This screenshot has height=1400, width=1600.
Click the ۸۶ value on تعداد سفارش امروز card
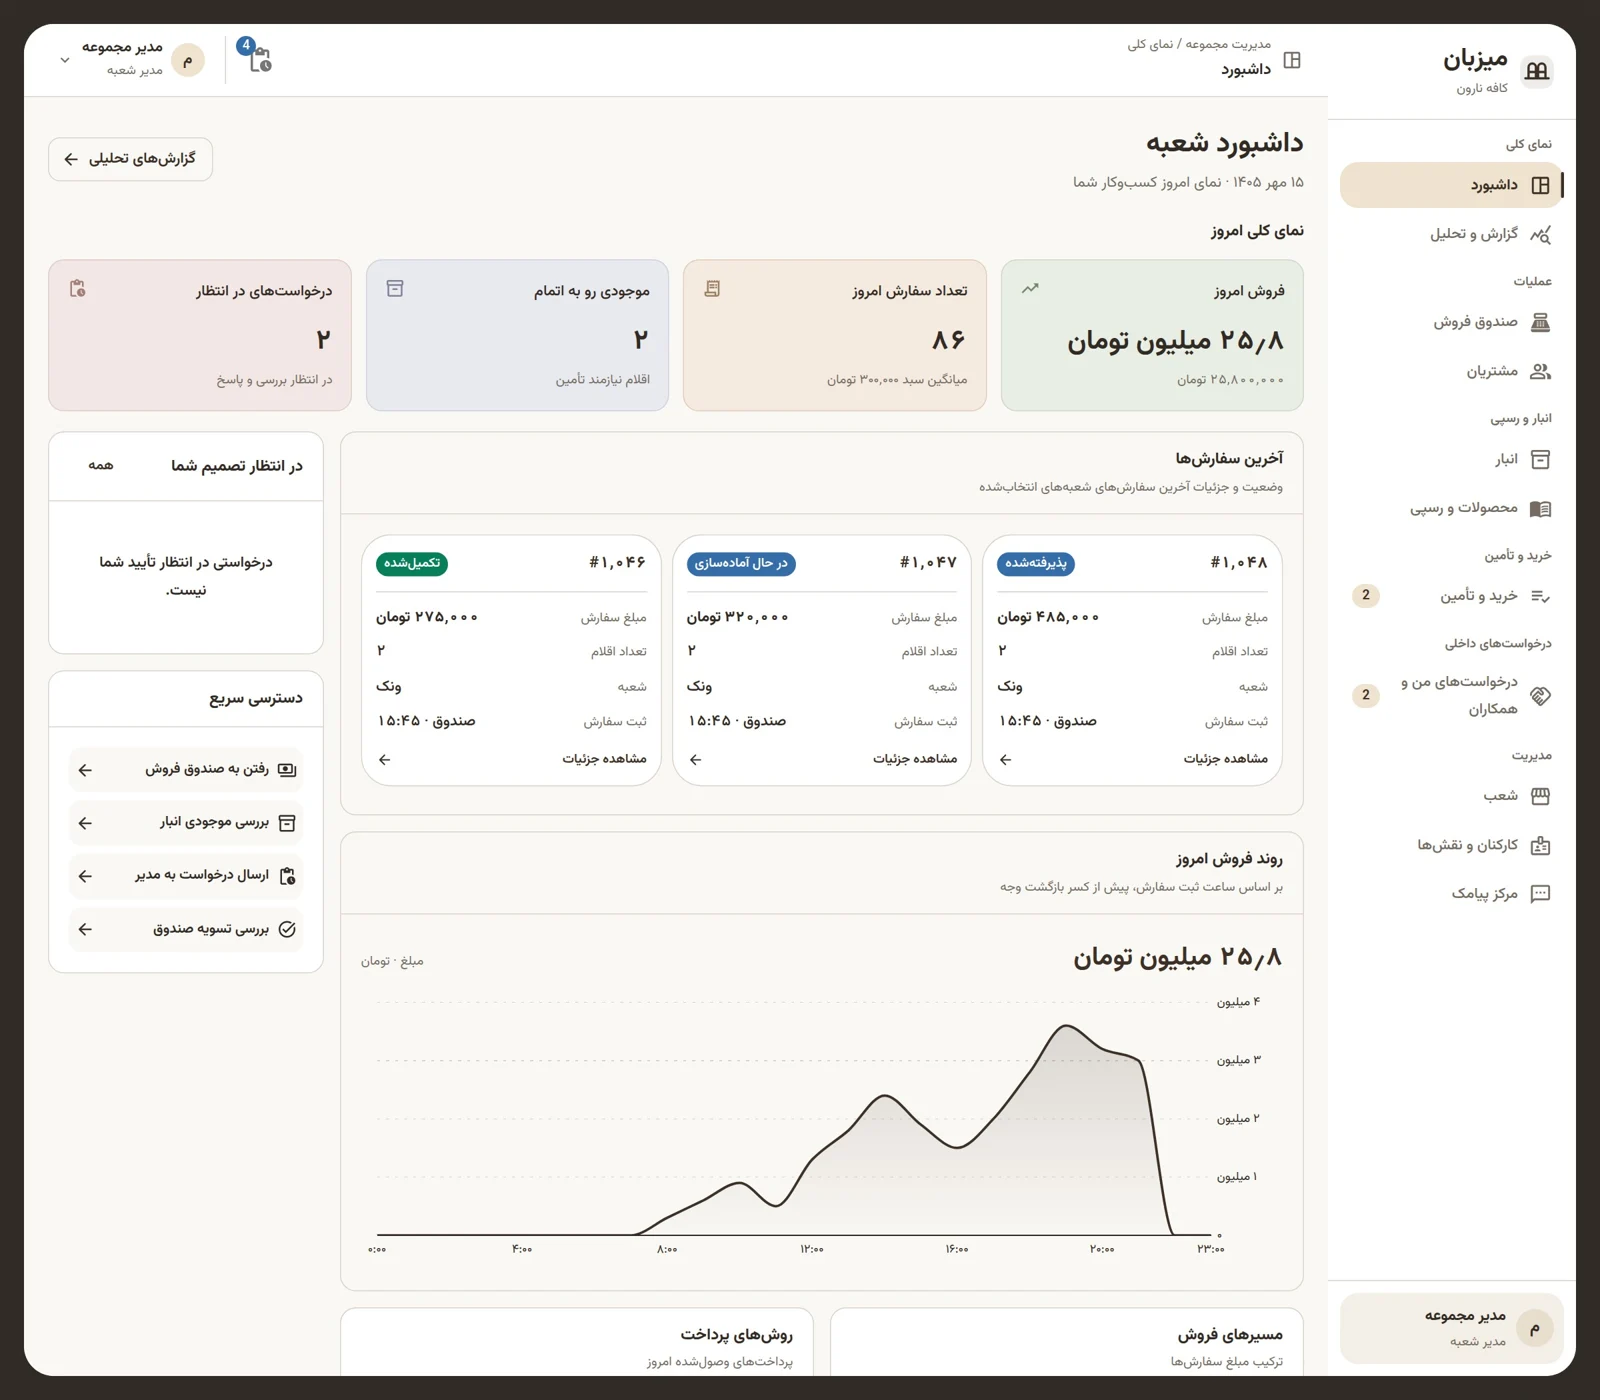point(949,340)
